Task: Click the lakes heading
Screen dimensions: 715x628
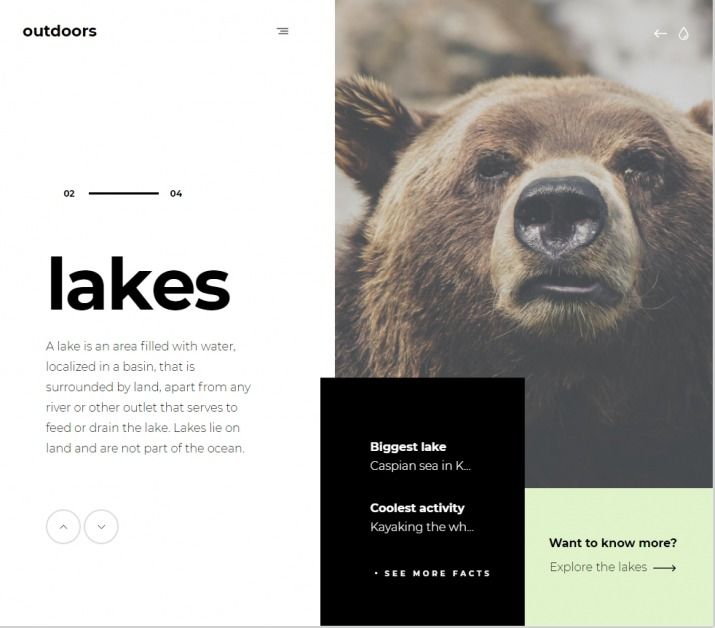Action: [x=139, y=284]
